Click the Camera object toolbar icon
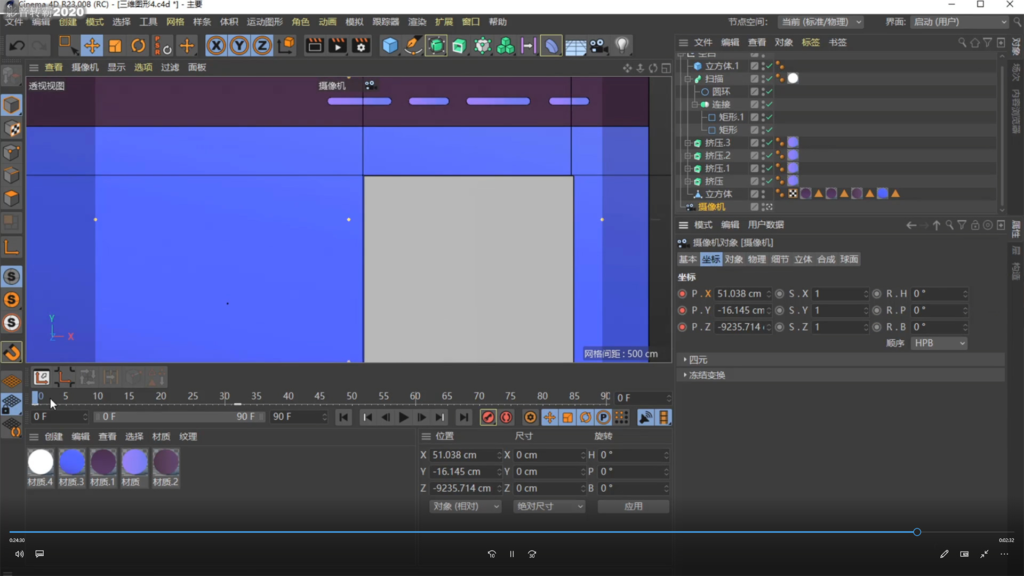Screen dimensions: 1024x576 [x=598, y=46]
